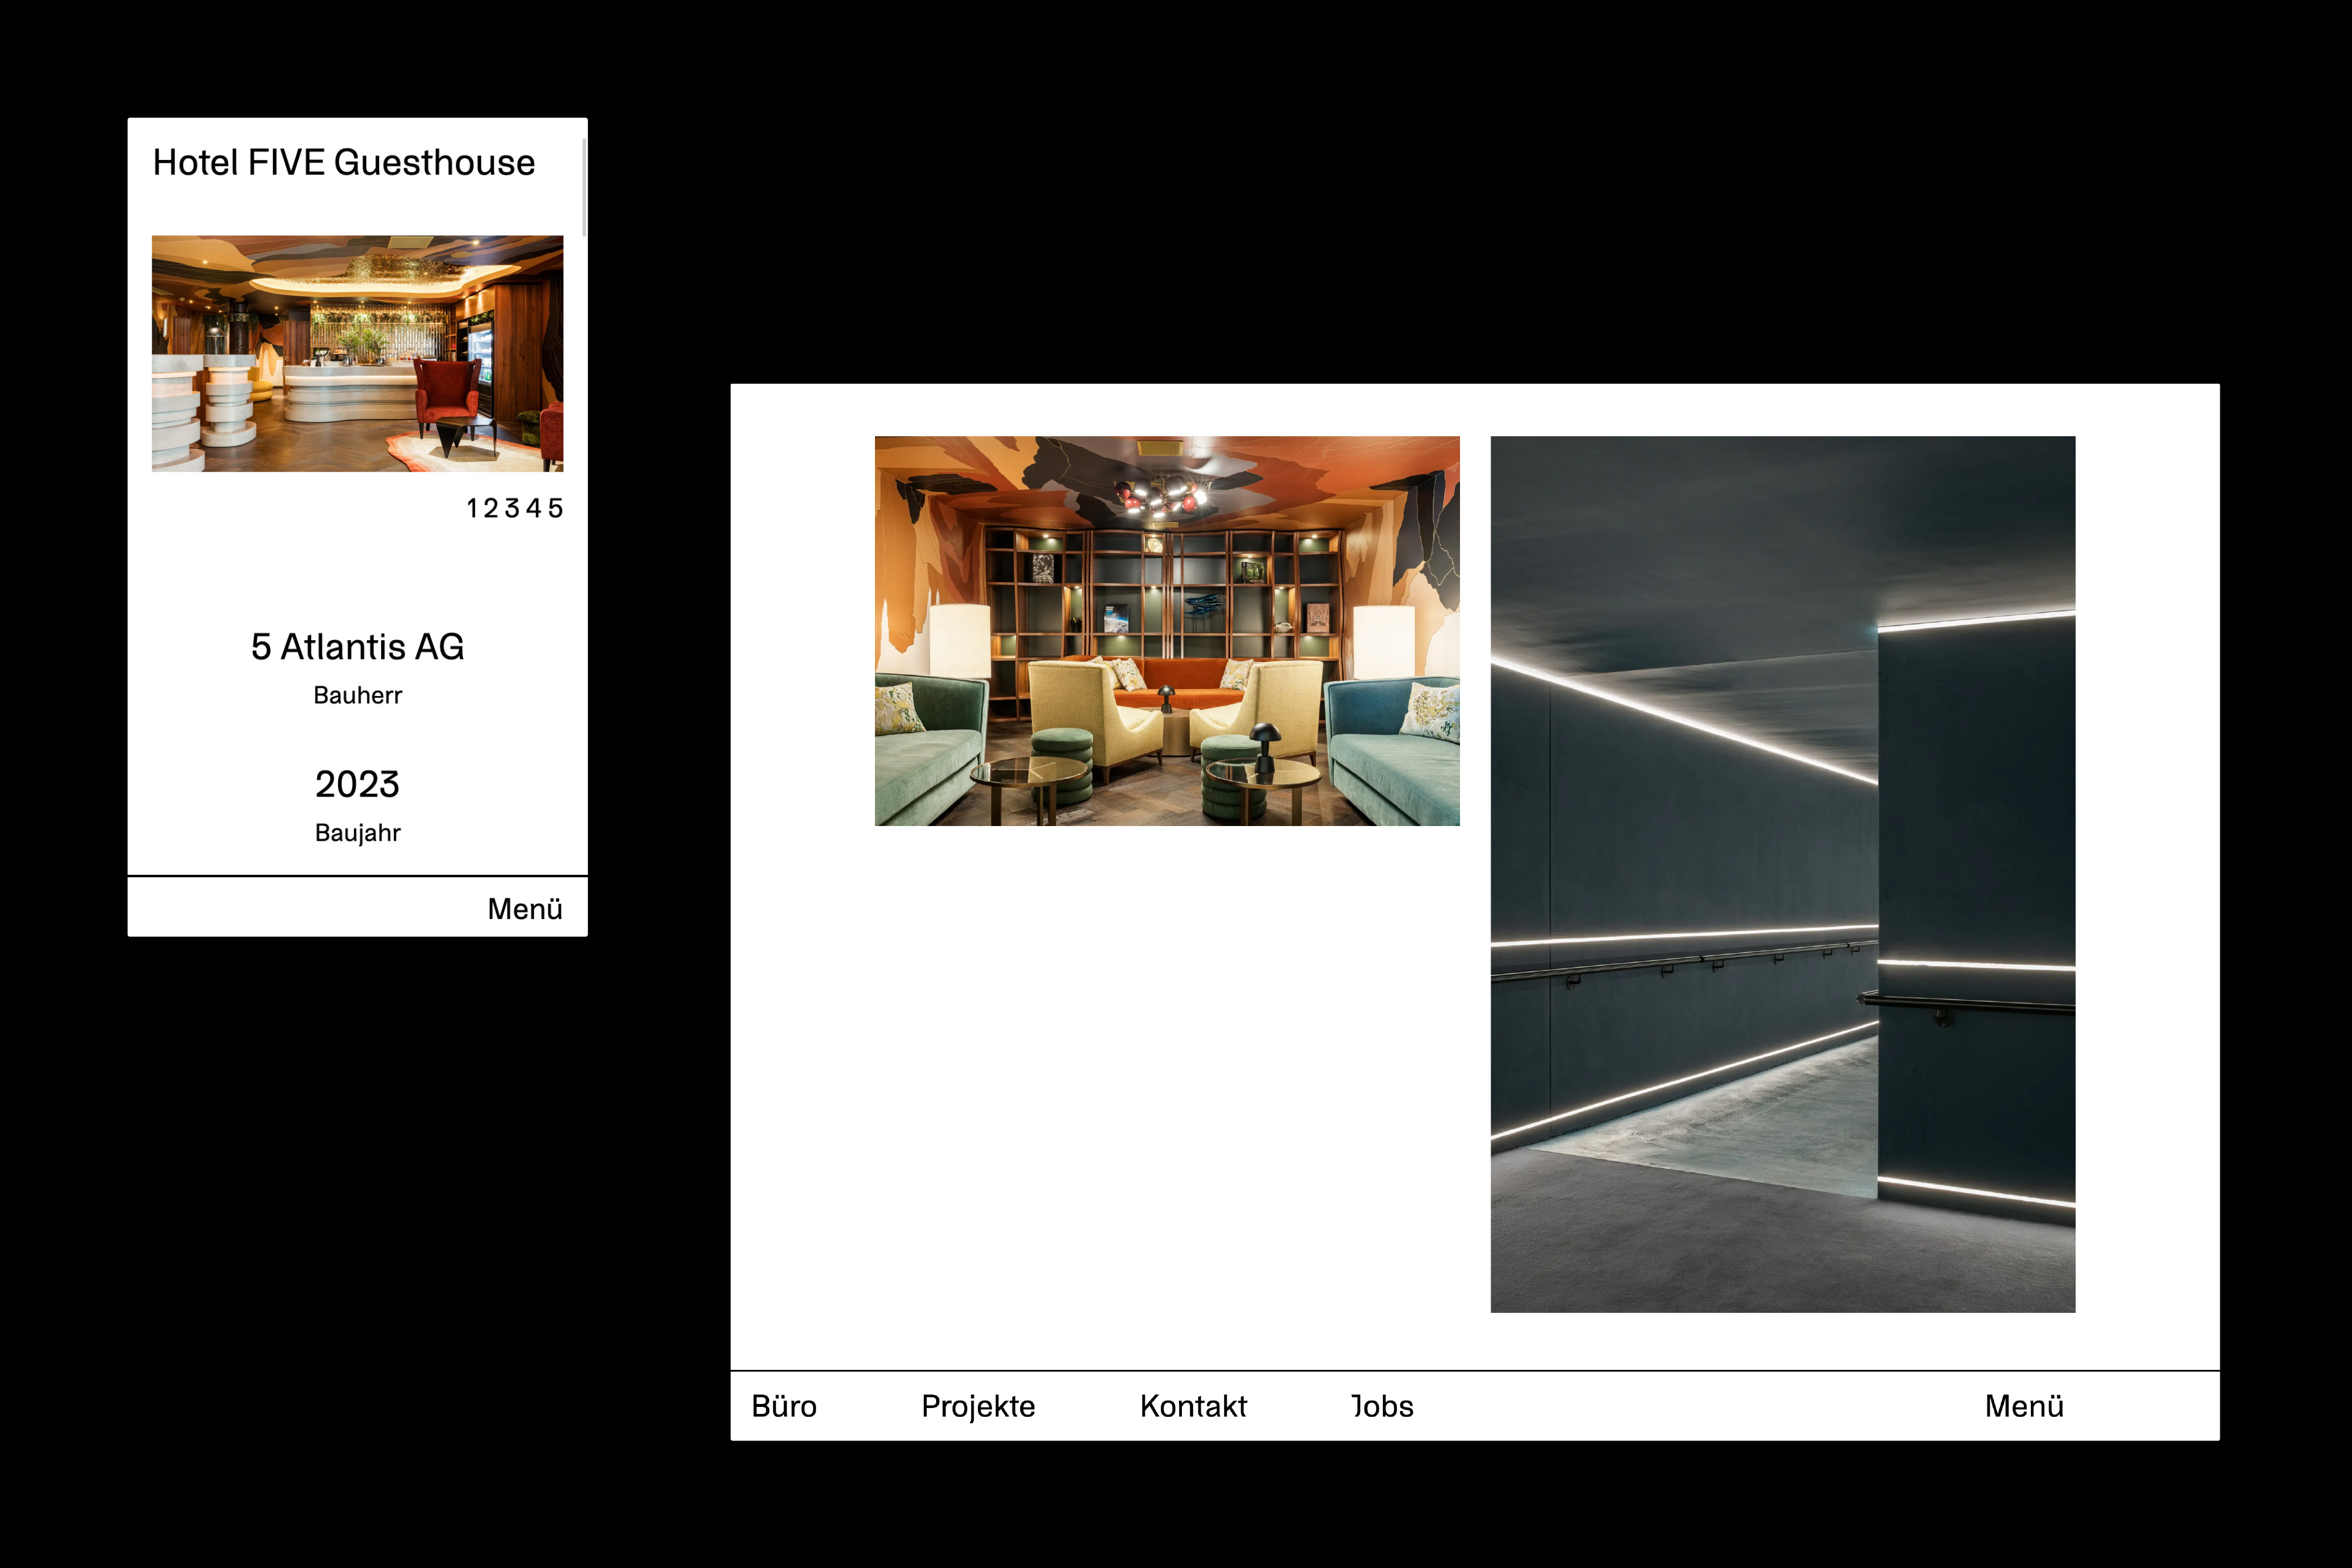Click the Baujahr label
This screenshot has width=2352, height=1568.
click(x=357, y=833)
